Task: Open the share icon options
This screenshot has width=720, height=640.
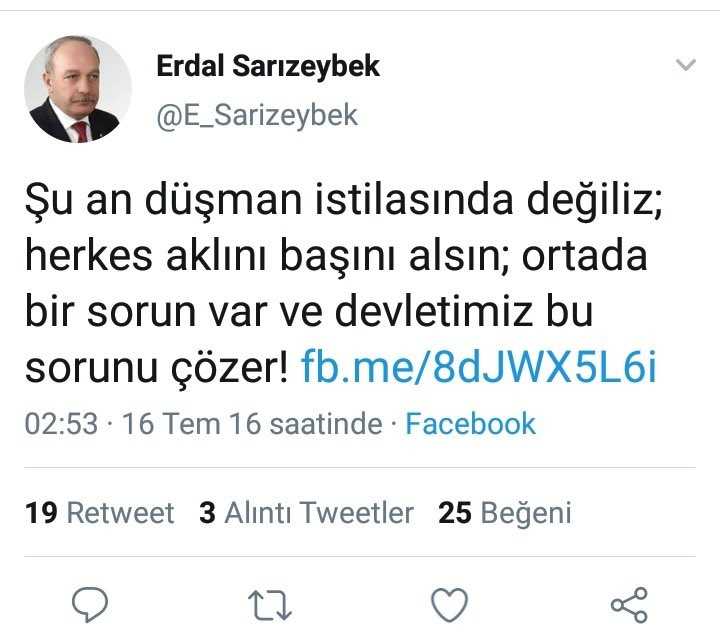Action: tap(629, 605)
